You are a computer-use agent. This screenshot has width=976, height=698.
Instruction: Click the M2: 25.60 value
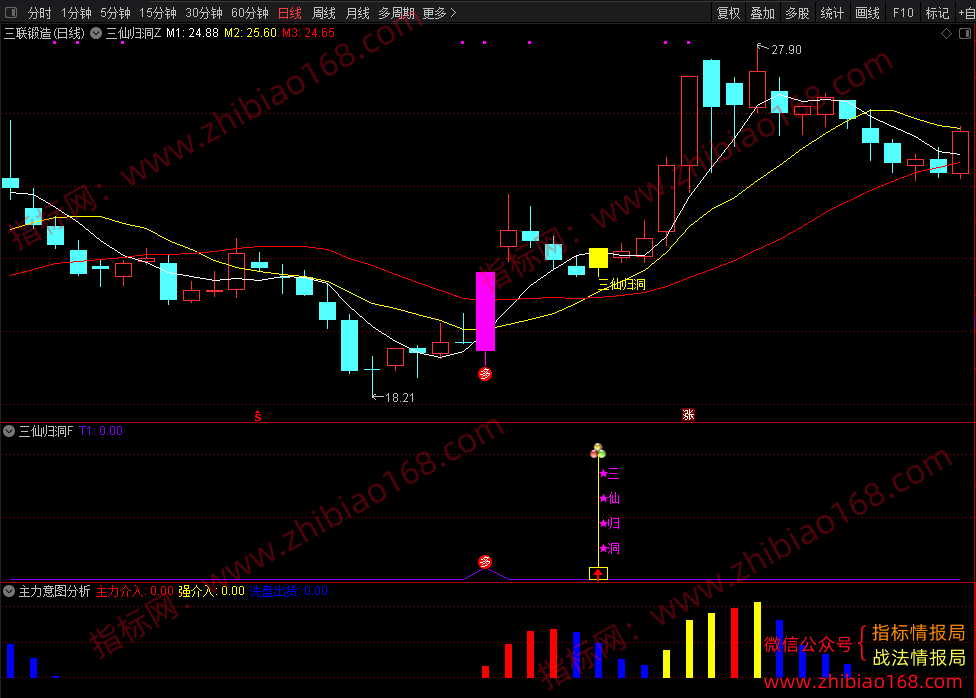pos(250,33)
